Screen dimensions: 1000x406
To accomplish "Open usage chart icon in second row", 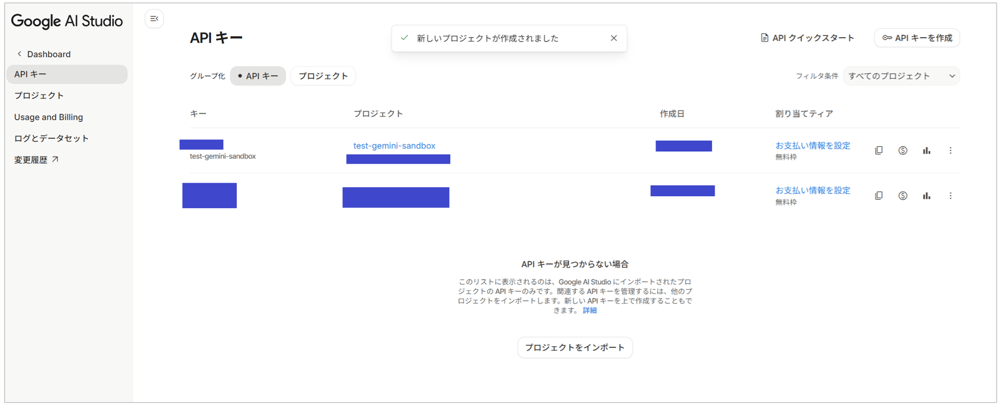I will coord(927,196).
